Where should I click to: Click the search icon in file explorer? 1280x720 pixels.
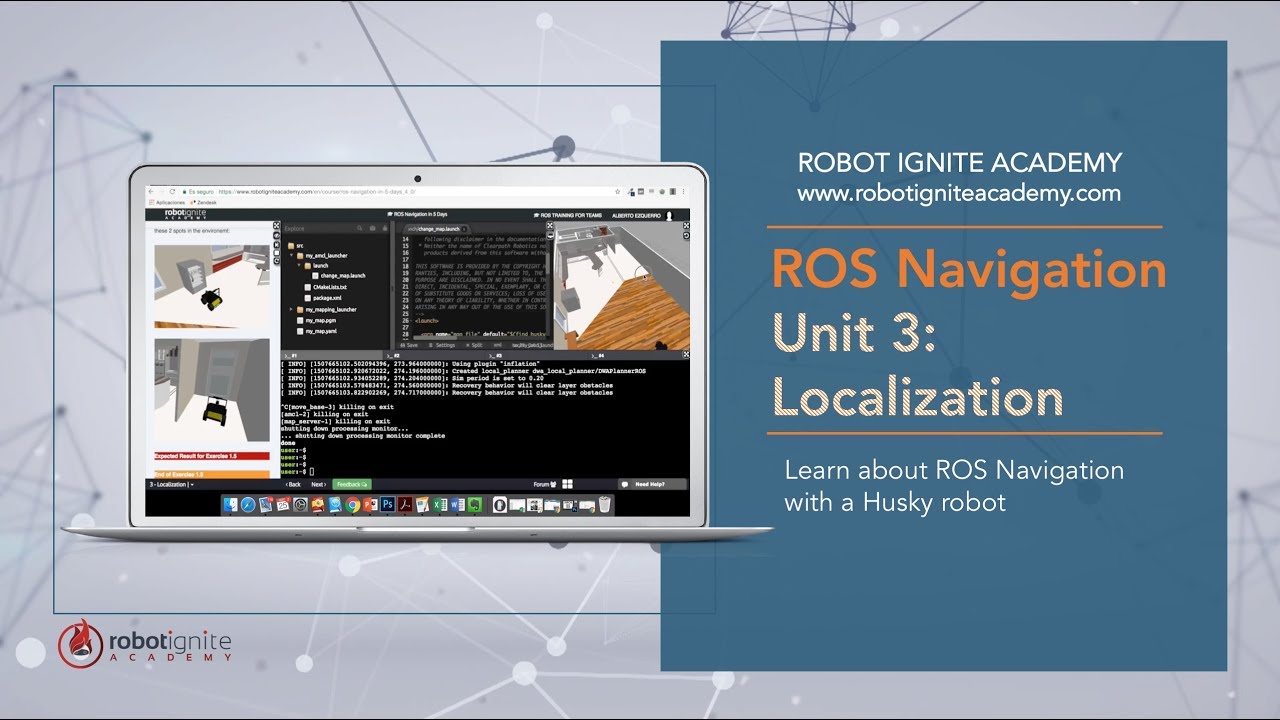359,228
